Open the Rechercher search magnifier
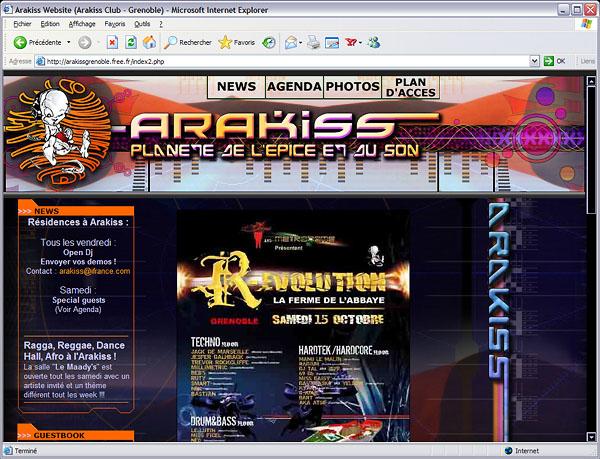Image resolution: width=600 pixels, height=459 pixels. [x=170, y=42]
